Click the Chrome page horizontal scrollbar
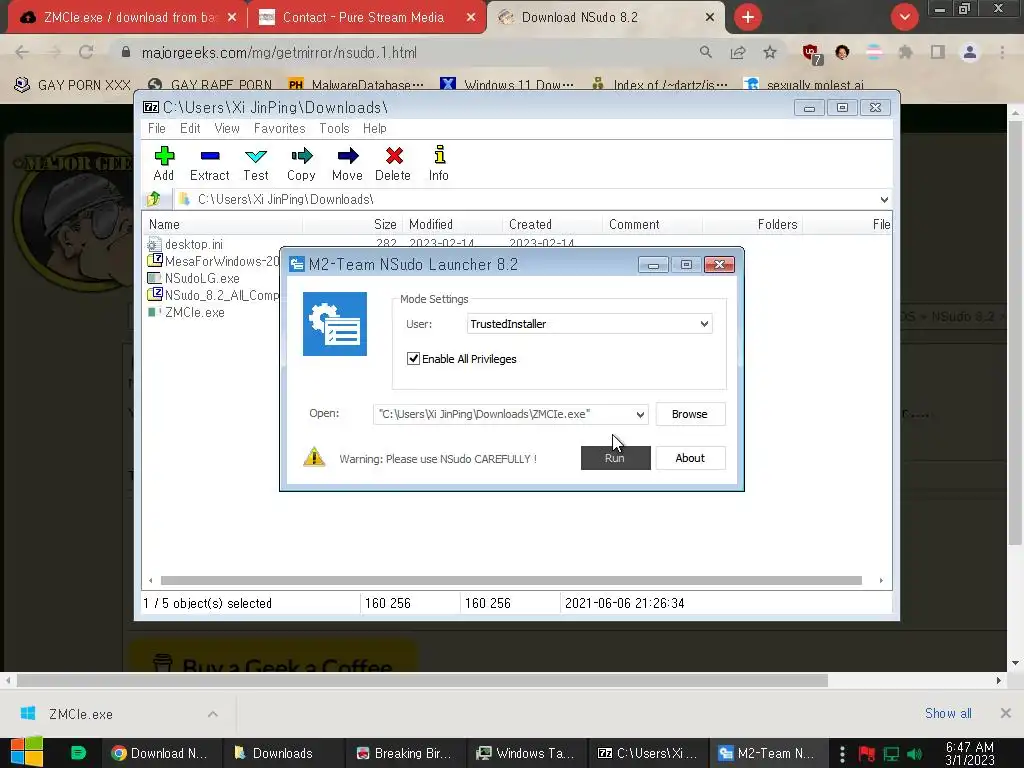Image resolution: width=1024 pixels, height=768 pixels. pos(422,680)
